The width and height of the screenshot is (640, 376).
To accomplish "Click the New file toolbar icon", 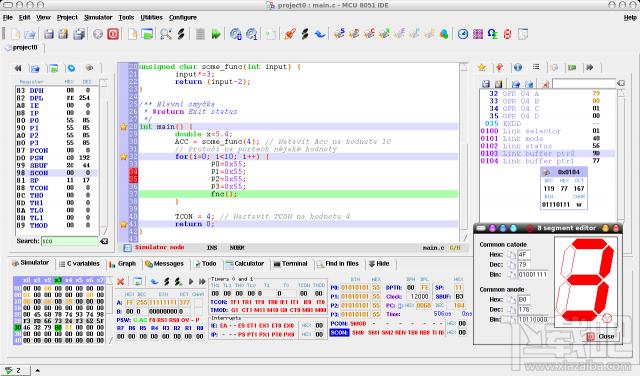I will click(16, 34).
